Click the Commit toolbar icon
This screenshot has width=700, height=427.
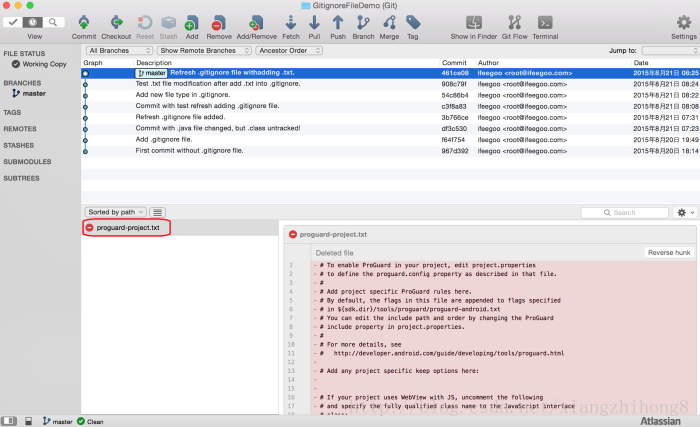84,22
